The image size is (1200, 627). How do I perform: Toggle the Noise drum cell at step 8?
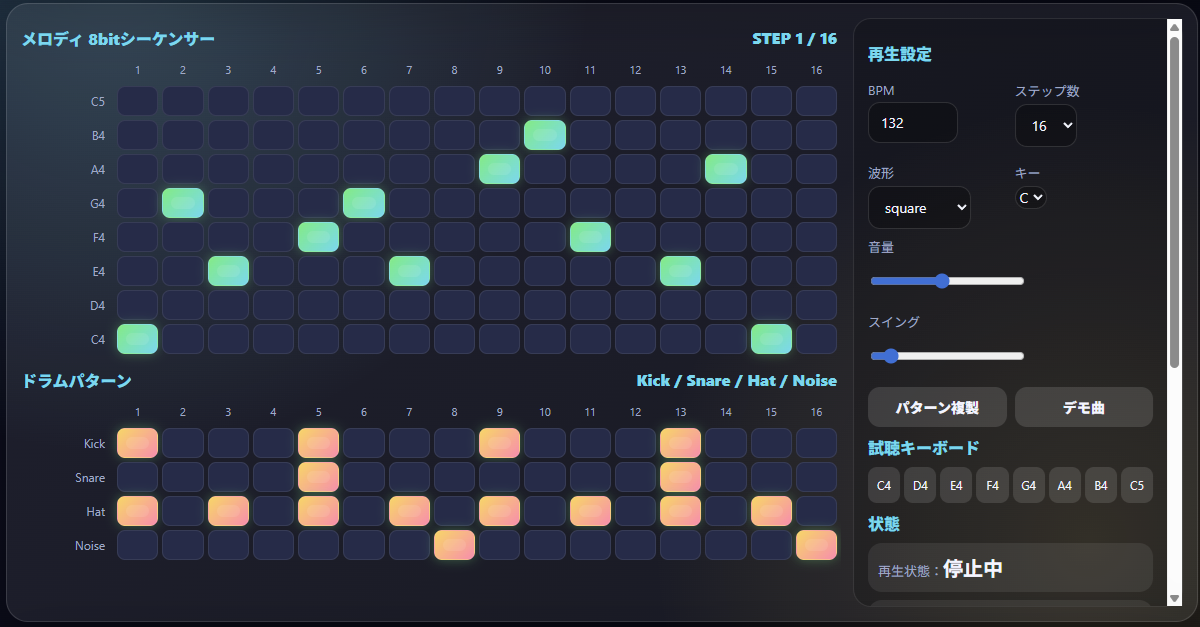point(454,545)
